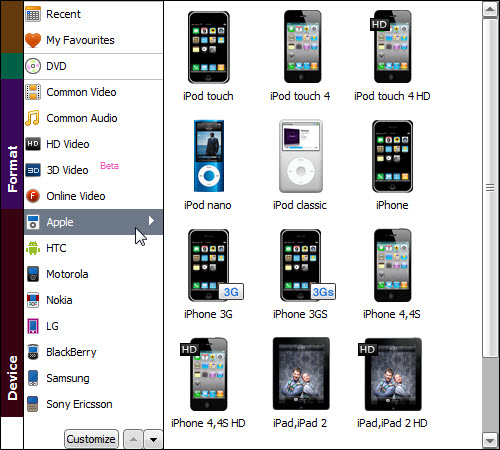Choose the Samsung phone icon
Image resolution: width=500 pixels, height=450 pixels.
(x=33, y=378)
